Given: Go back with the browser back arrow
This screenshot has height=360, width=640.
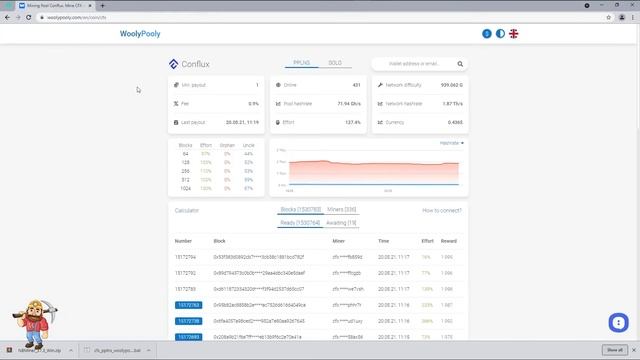Looking at the screenshot, I should tap(7, 18).
